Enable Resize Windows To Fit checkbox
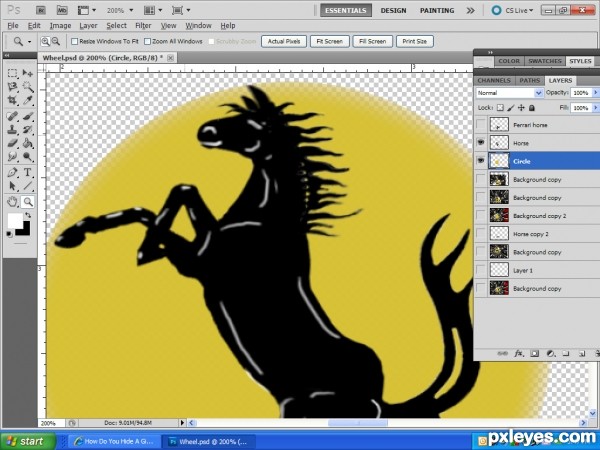This screenshot has width=600, height=450. click(x=75, y=41)
